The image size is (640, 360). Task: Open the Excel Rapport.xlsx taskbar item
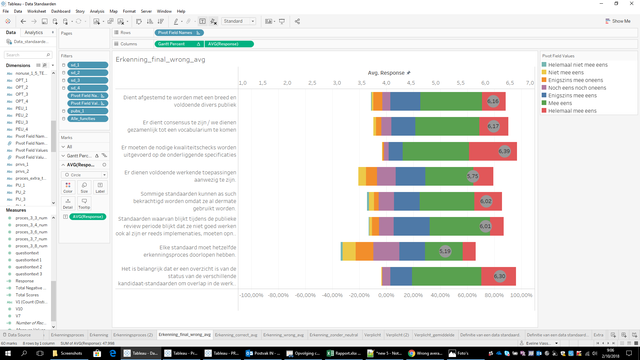[x=344, y=353]
